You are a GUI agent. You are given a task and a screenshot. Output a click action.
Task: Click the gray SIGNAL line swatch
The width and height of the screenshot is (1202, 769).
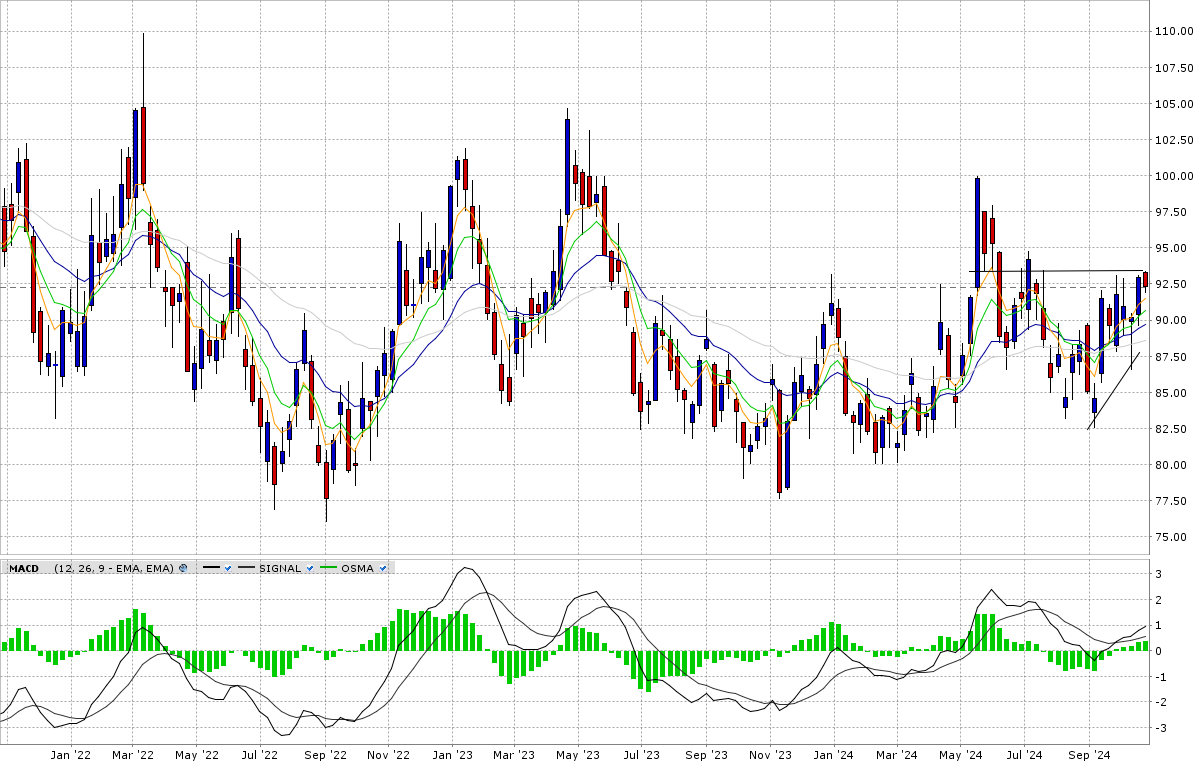click(246, 568)
